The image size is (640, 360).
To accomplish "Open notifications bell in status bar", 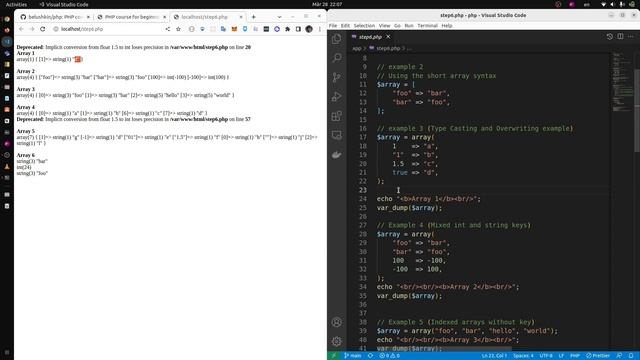I will (x=631, y=356).
